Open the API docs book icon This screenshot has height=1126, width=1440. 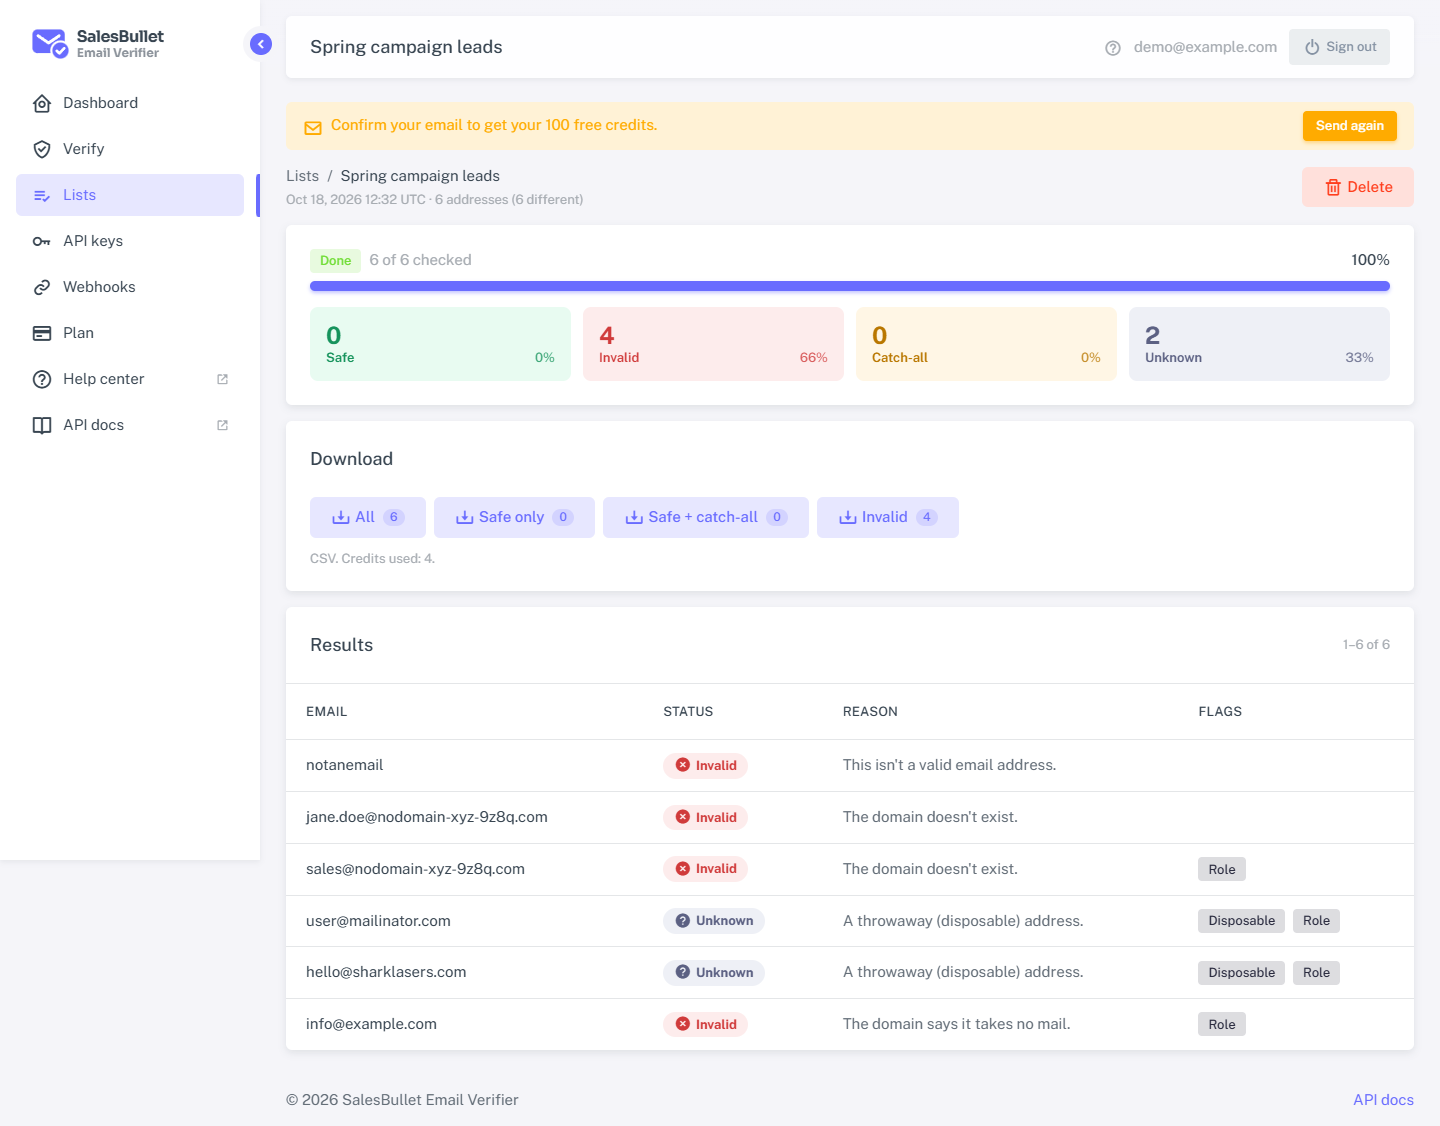[x=42, y=425]
